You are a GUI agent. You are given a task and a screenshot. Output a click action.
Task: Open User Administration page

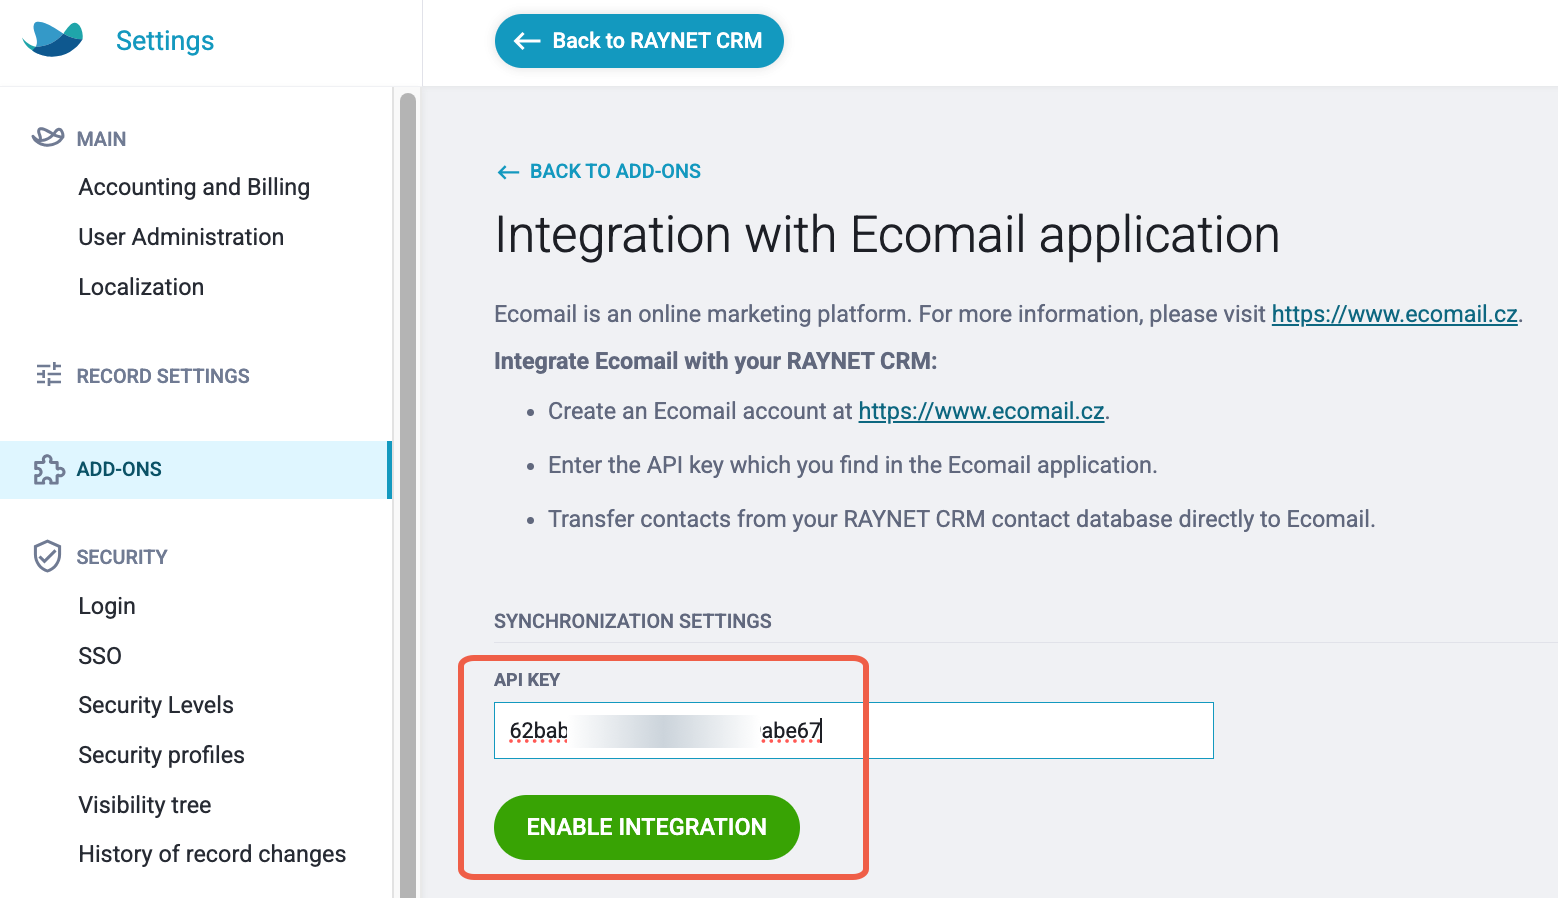point(181,237)
